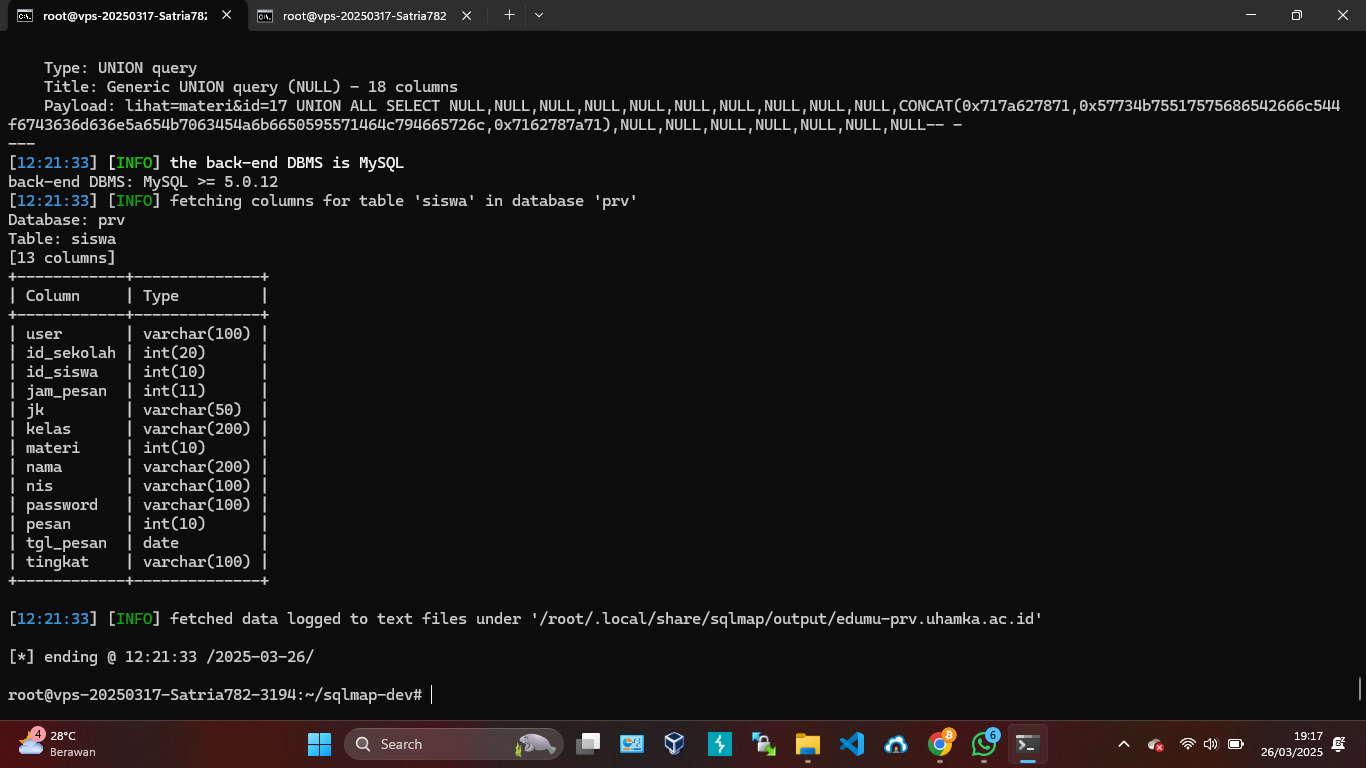Open the network transfer app icon in taskbar
This screenshot has width=1366, height=768.
click(763, 744)
